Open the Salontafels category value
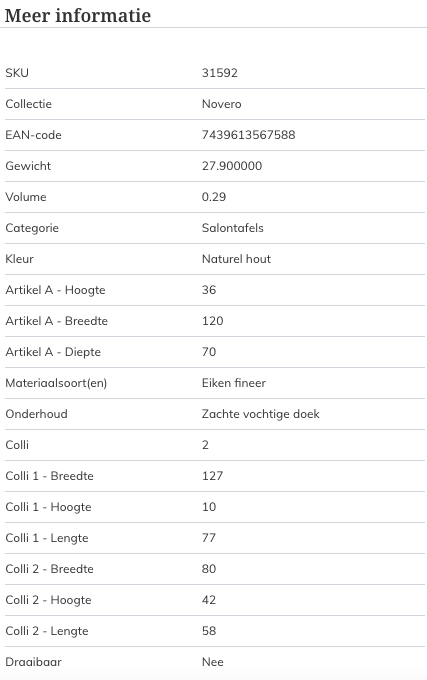Image resolution: width=427 pixels, height=680 pixels. tap(233, 228)
